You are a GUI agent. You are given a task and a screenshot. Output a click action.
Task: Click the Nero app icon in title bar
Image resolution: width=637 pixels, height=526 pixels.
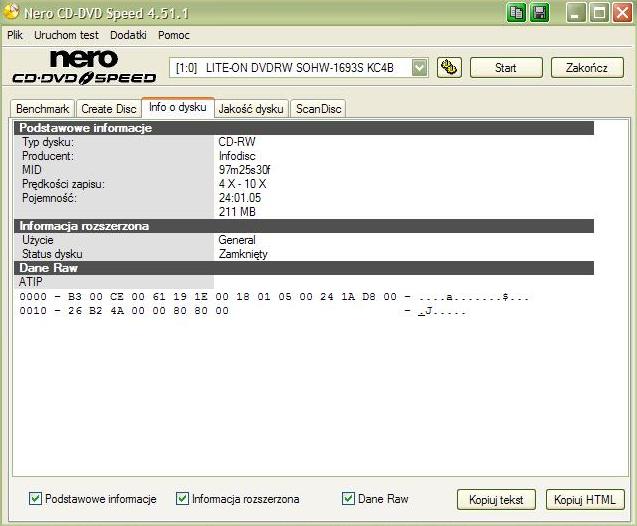pyautogui.click(x=11, y=11)
